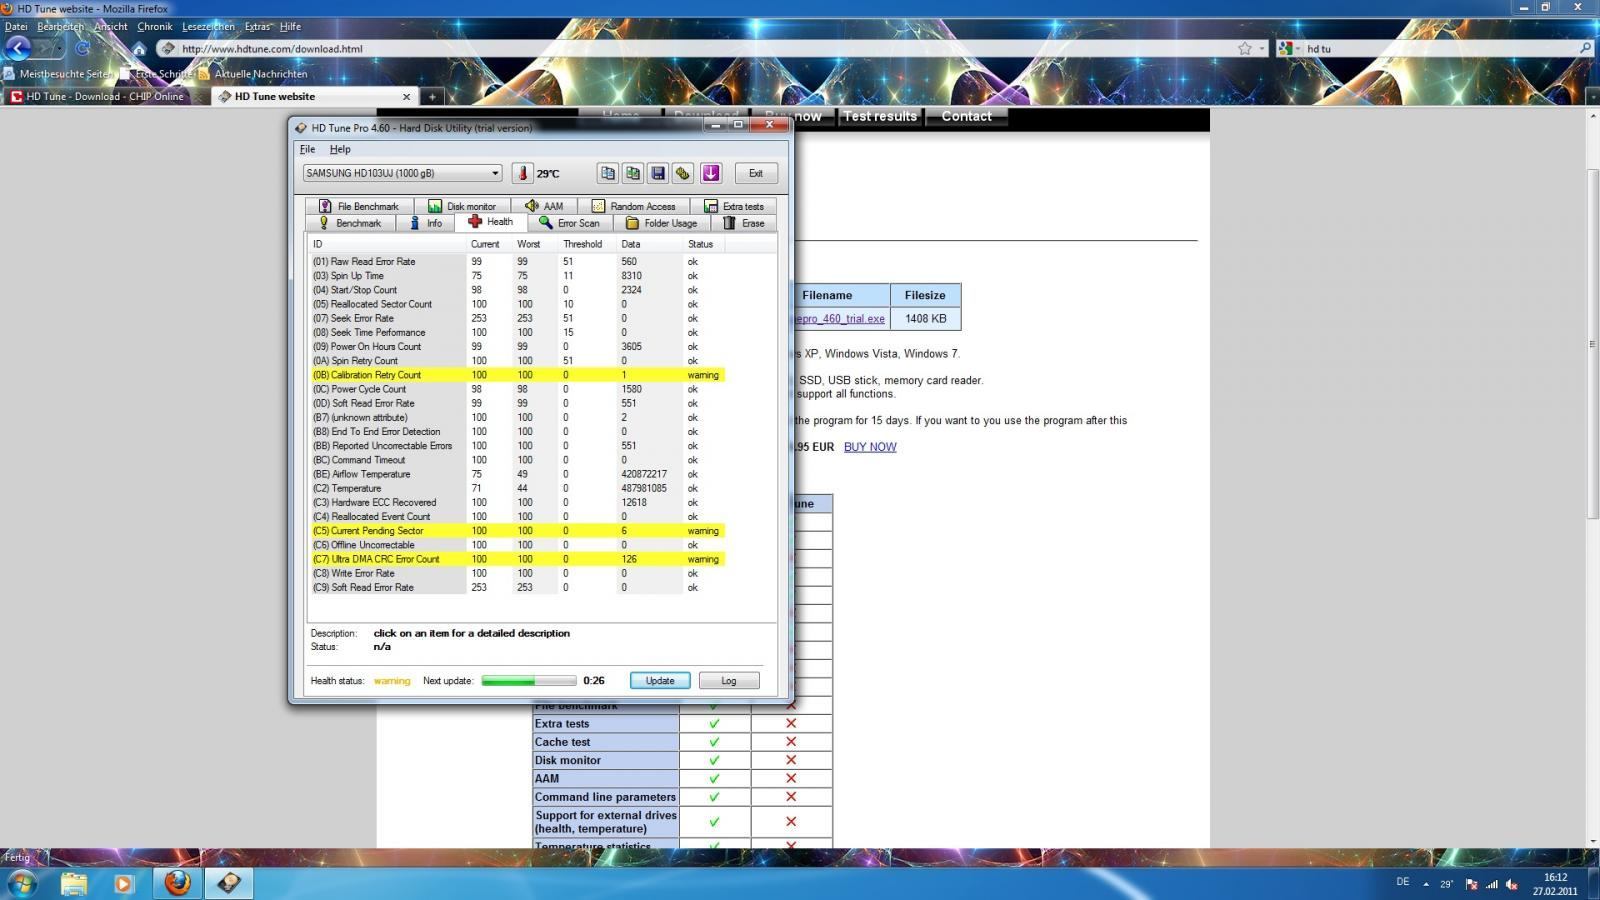
Task: Open the Extras menu in Firefox
Action: tap(257, 27)
